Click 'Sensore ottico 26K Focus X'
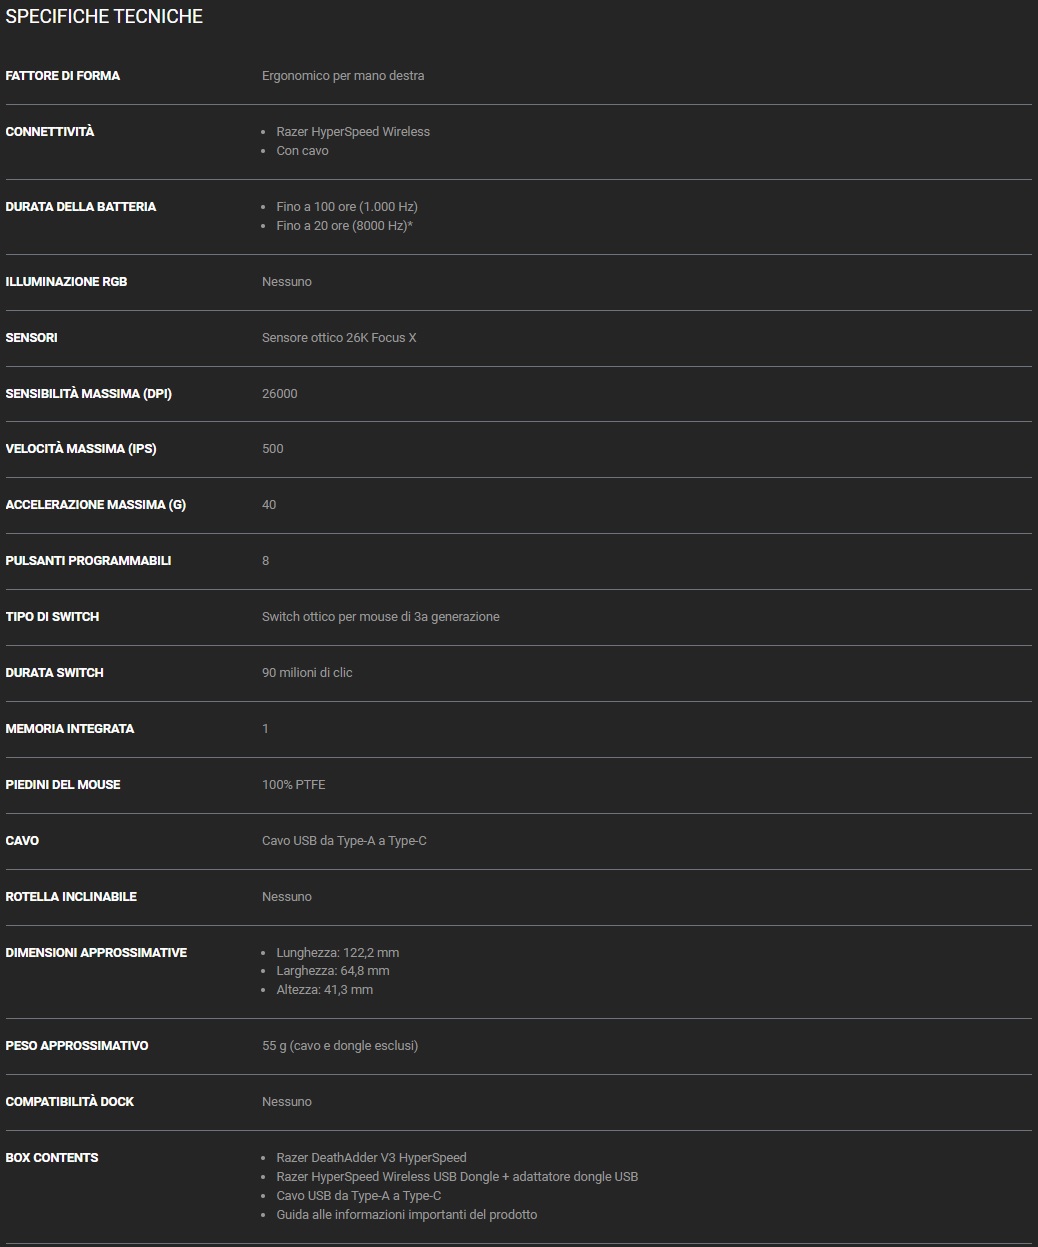1038x1247 pixels. pos(339,338)
